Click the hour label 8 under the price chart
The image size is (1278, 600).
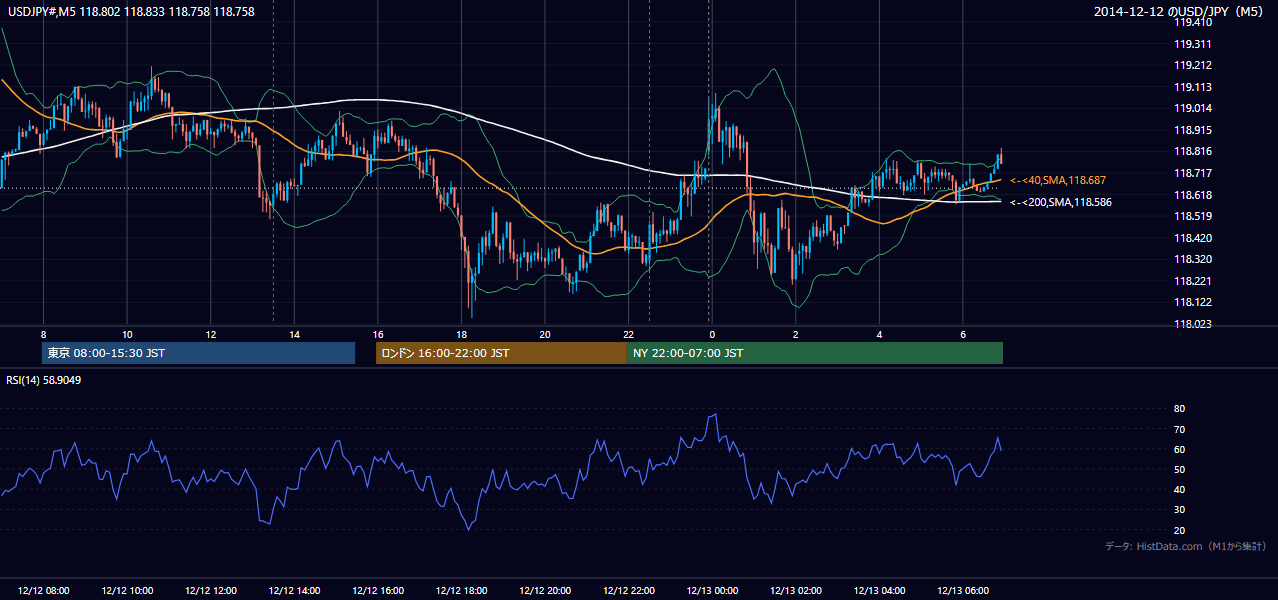click(x=43, y=334)
